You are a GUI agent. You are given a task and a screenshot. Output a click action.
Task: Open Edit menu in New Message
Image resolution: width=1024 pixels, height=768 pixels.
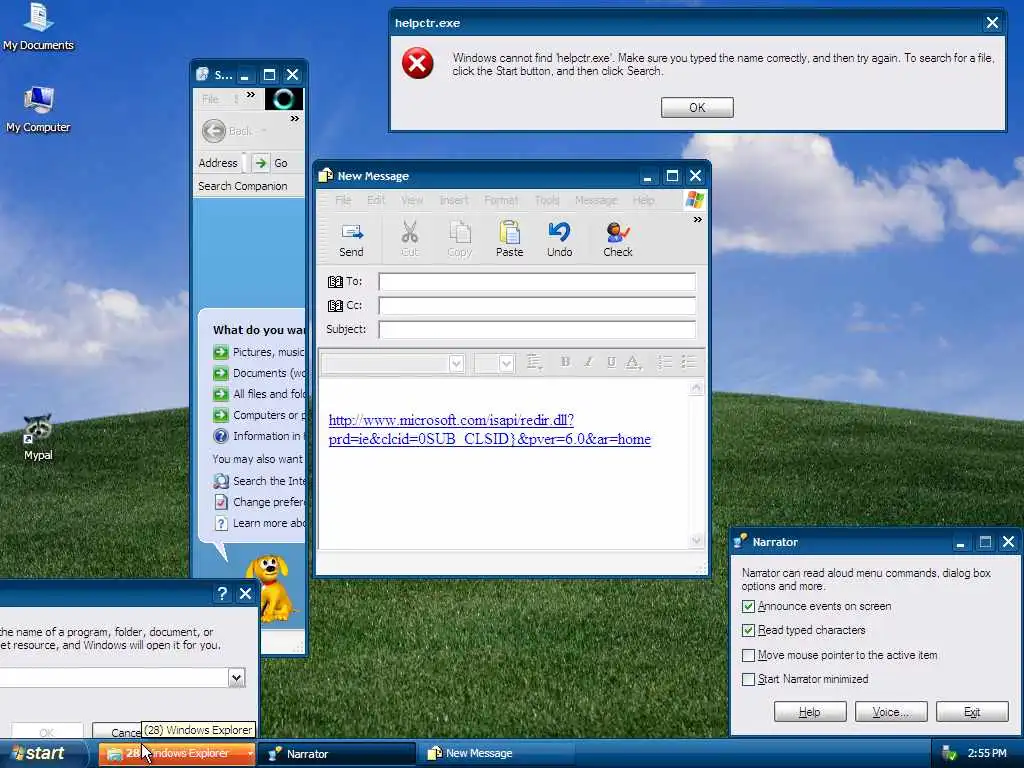[x=376, y=200]
